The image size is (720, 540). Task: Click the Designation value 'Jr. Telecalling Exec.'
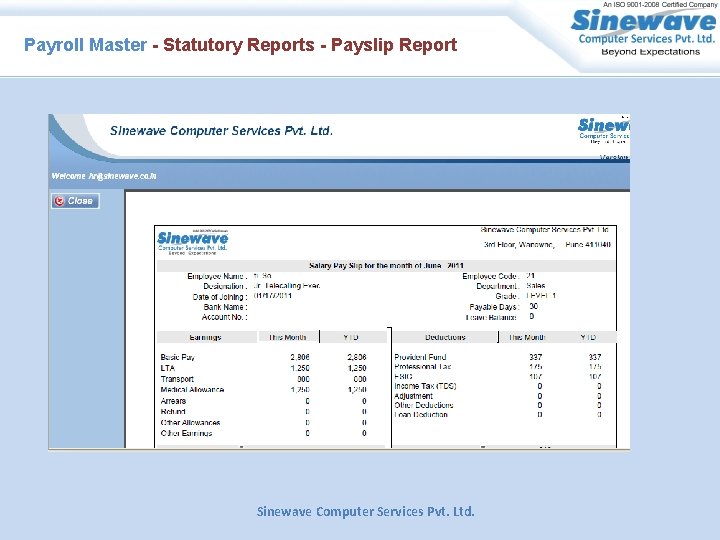click(x=287, y=286)
